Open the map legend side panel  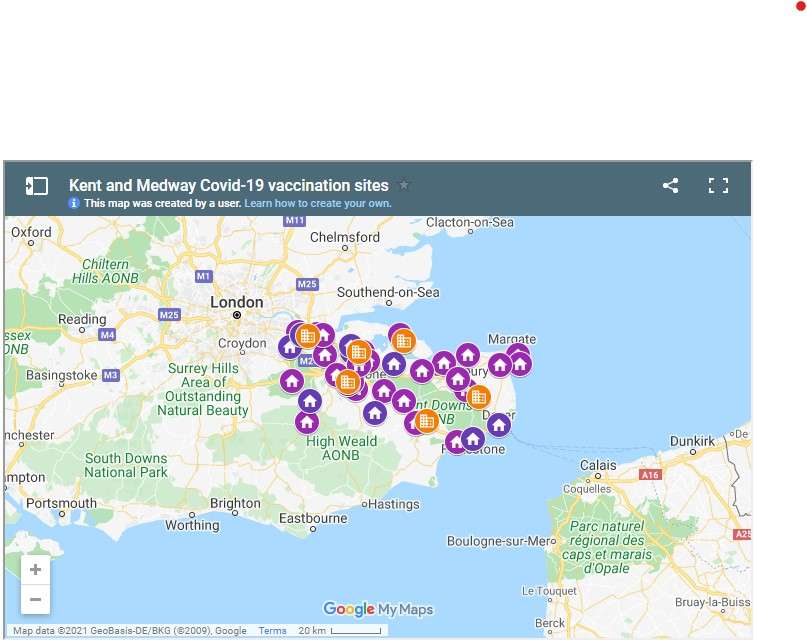[x=37, y=185]
